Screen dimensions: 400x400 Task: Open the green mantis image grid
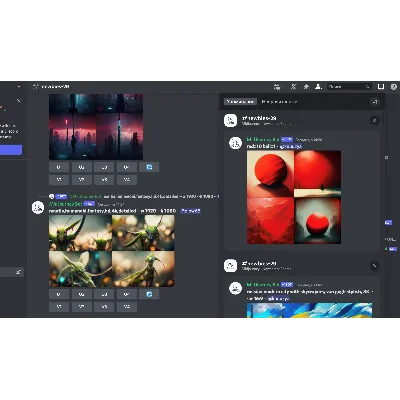pos(112,251)
